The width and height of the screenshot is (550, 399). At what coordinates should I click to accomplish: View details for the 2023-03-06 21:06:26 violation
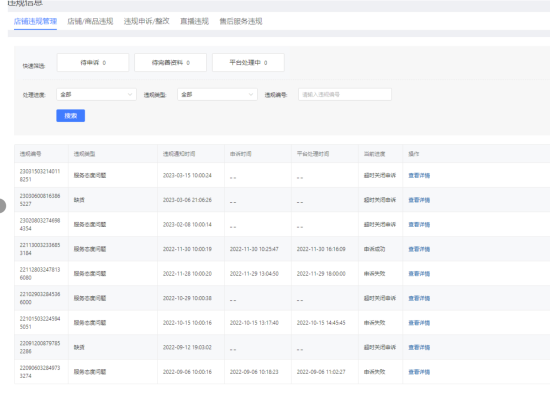pos(419,200)
